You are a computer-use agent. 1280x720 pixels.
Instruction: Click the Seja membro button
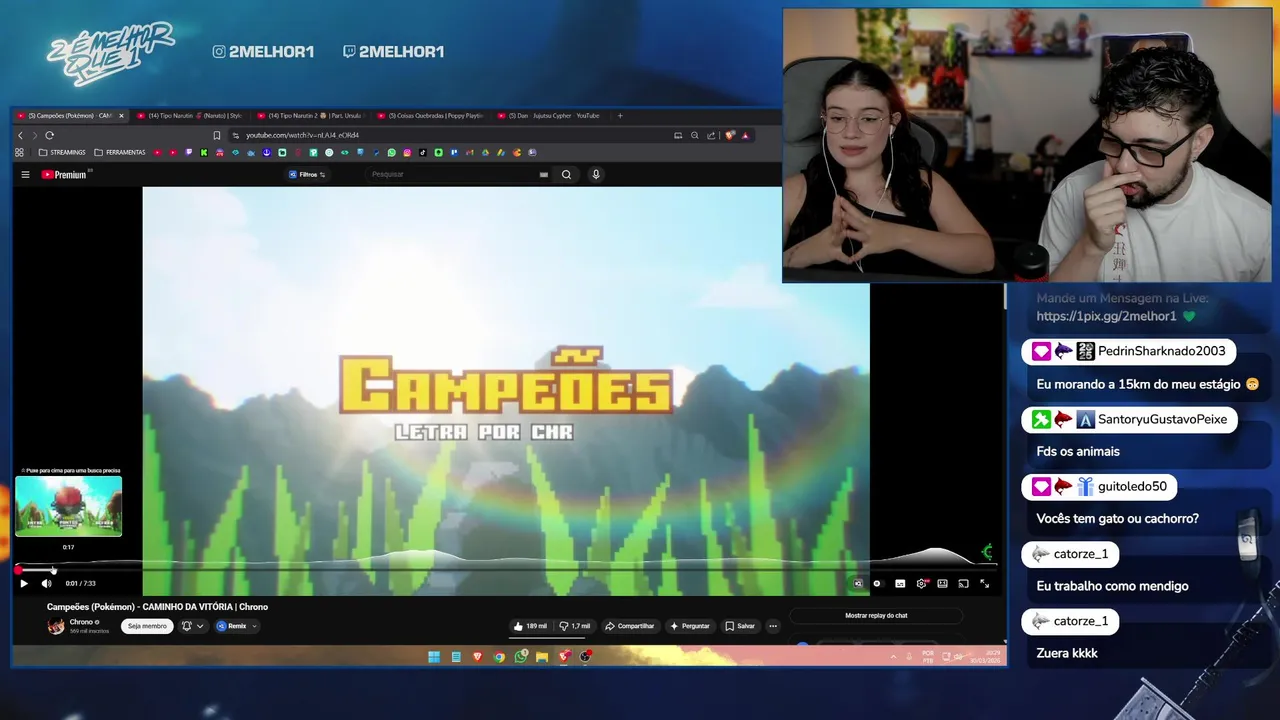click(x=147, y=626)
